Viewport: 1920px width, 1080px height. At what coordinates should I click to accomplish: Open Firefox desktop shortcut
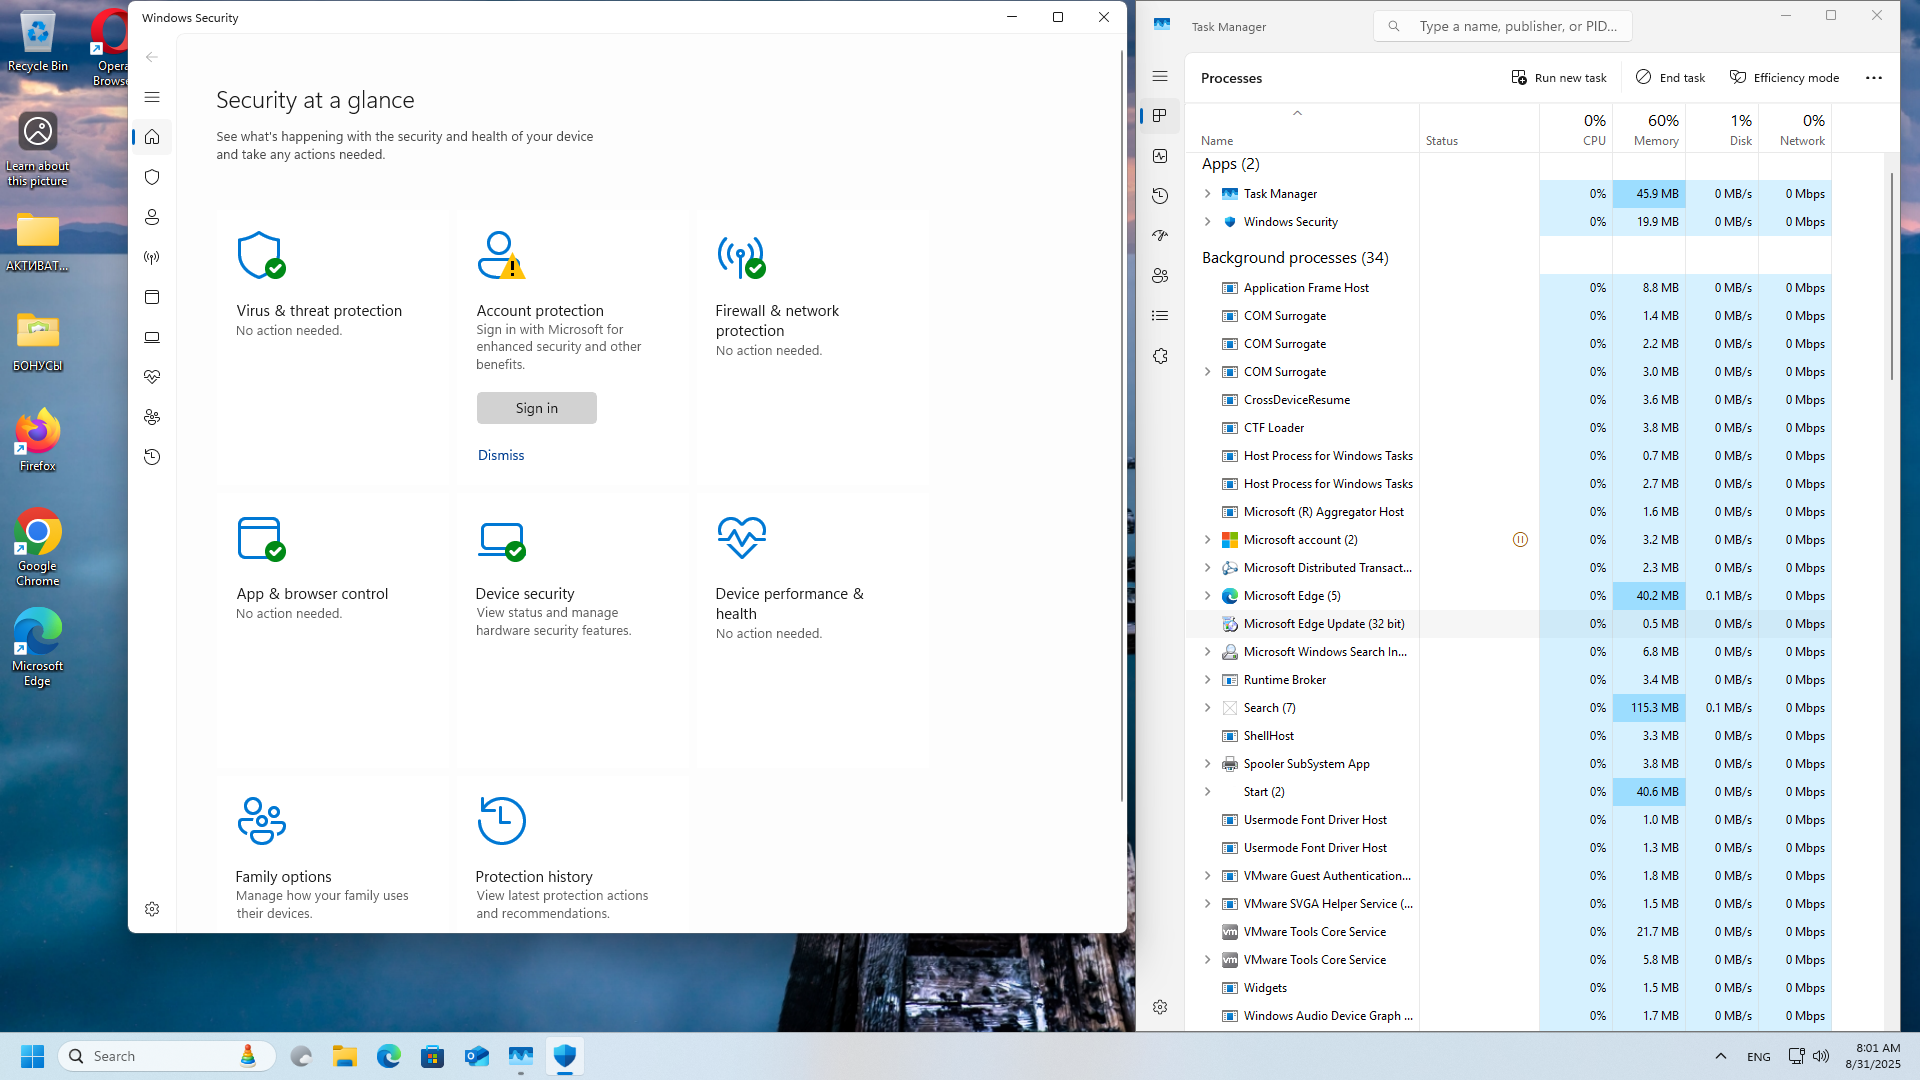tap(38, 440)
